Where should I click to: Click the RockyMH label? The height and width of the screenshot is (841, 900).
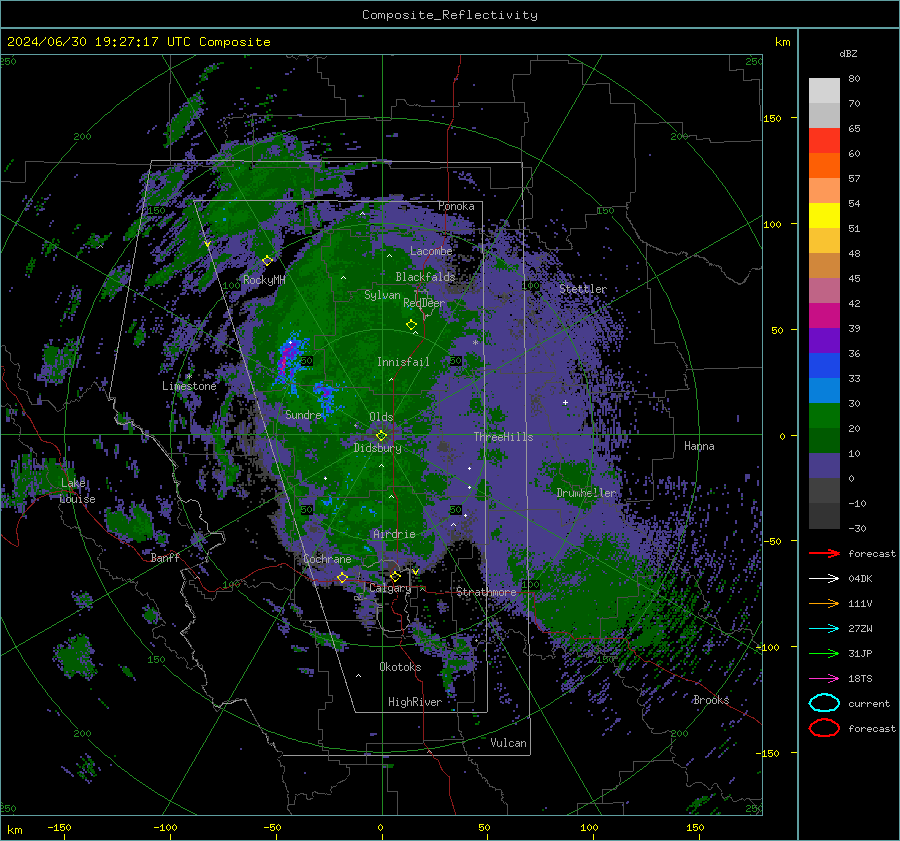(x=264, y=280)
